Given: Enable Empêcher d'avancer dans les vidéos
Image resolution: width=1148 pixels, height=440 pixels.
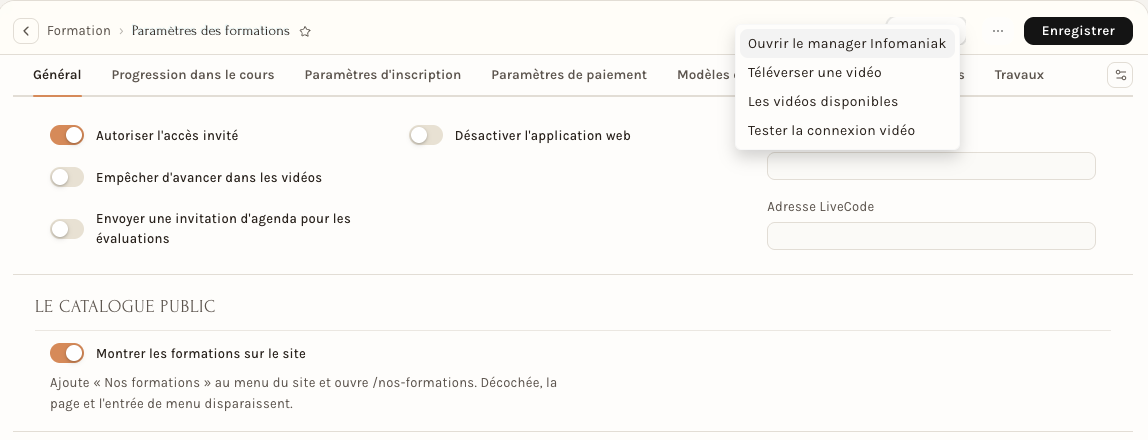Looking at the screenshot, I should click(x=67, y=177).
